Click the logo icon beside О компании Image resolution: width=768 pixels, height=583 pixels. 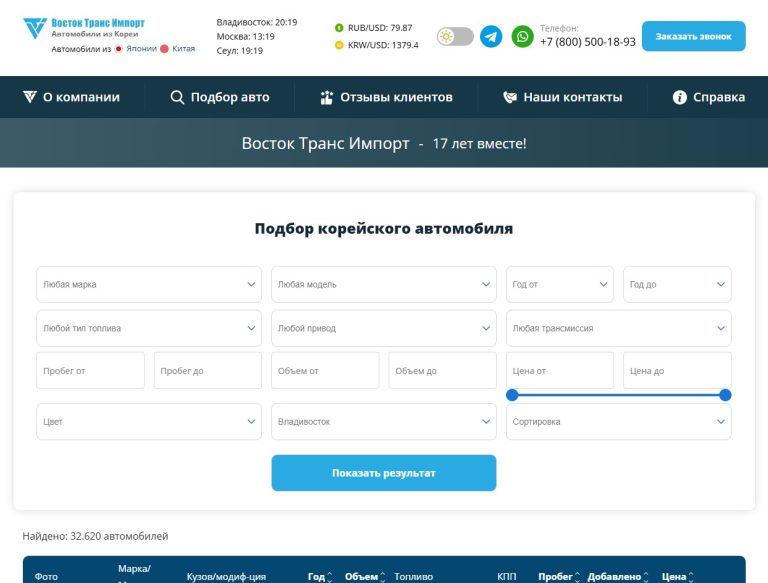pyautogui.click(x=30, y=97)
